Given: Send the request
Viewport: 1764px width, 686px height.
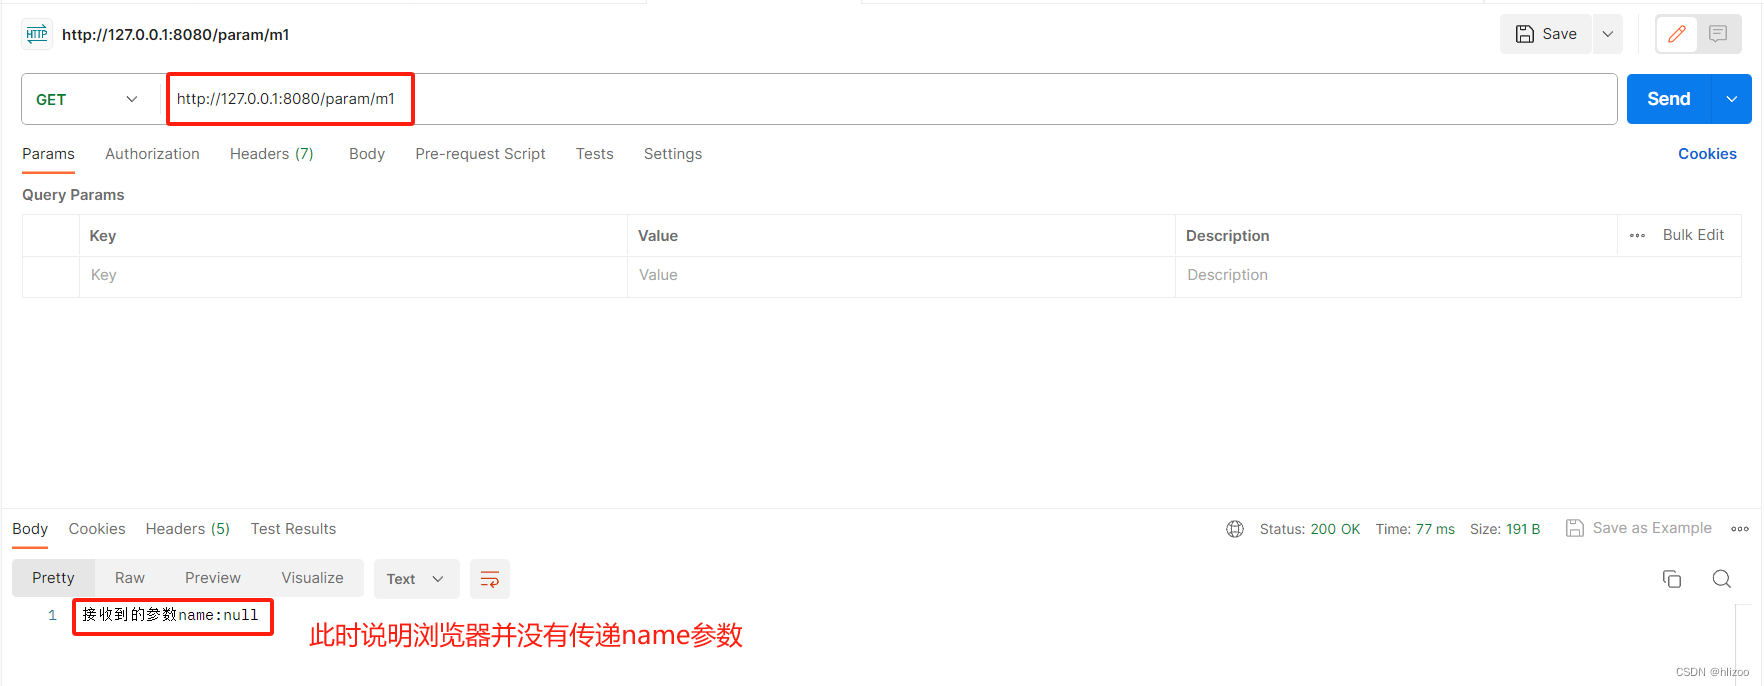Looking at the screenshot, I should (1669, 99).
